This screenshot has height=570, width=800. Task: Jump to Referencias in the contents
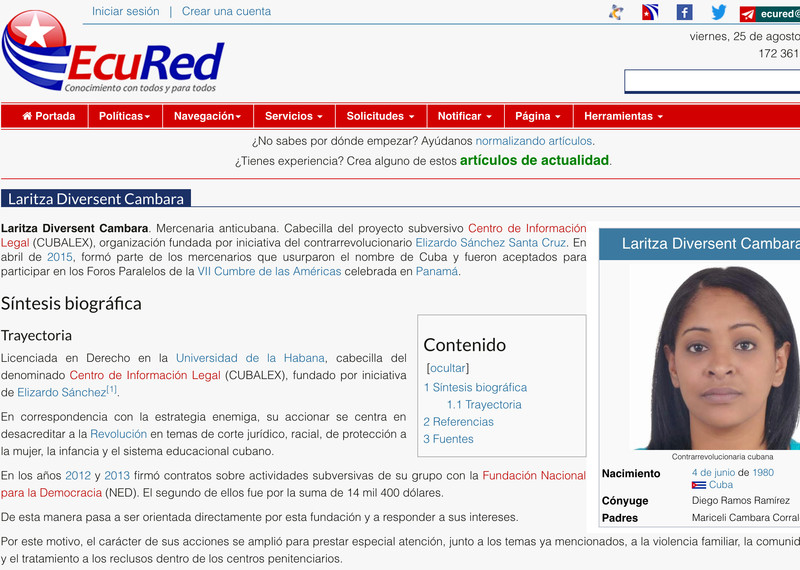[463, 422]
